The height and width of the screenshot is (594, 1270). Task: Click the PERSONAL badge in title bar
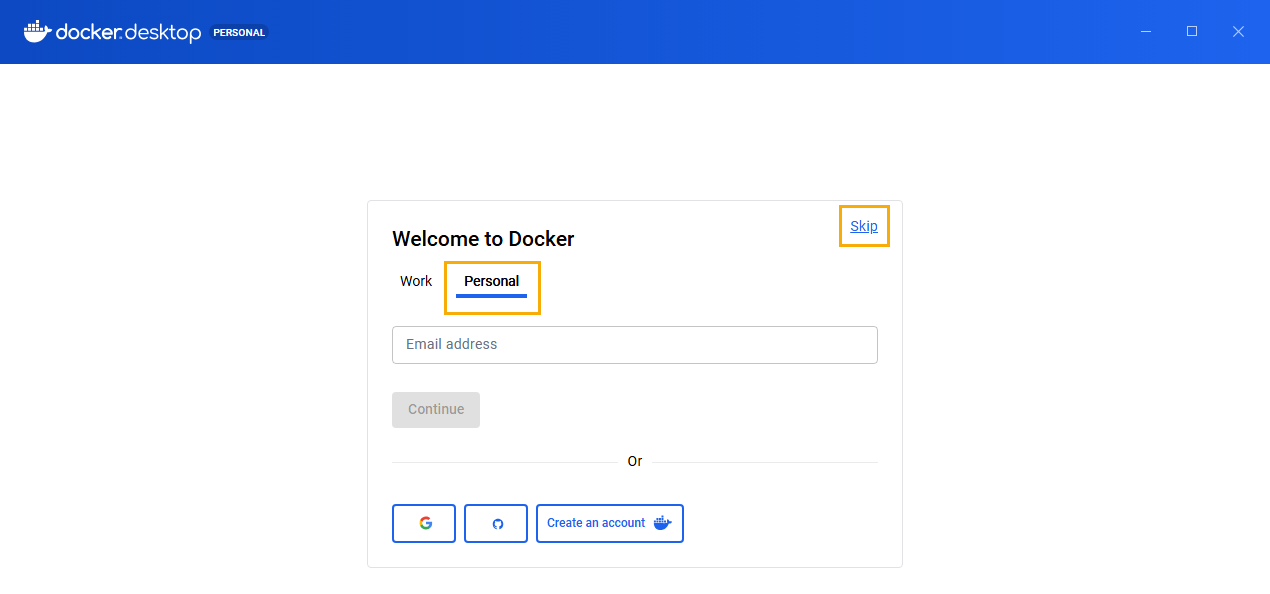coord(240,32)
